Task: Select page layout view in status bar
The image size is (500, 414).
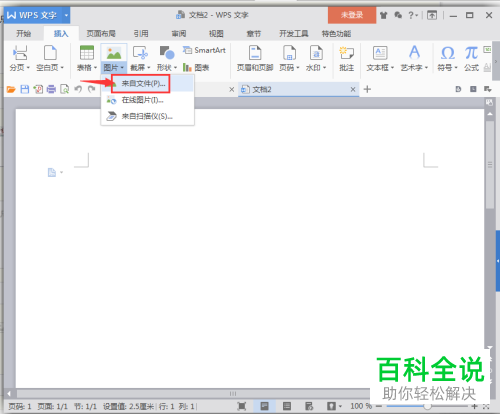Action: 264,406
